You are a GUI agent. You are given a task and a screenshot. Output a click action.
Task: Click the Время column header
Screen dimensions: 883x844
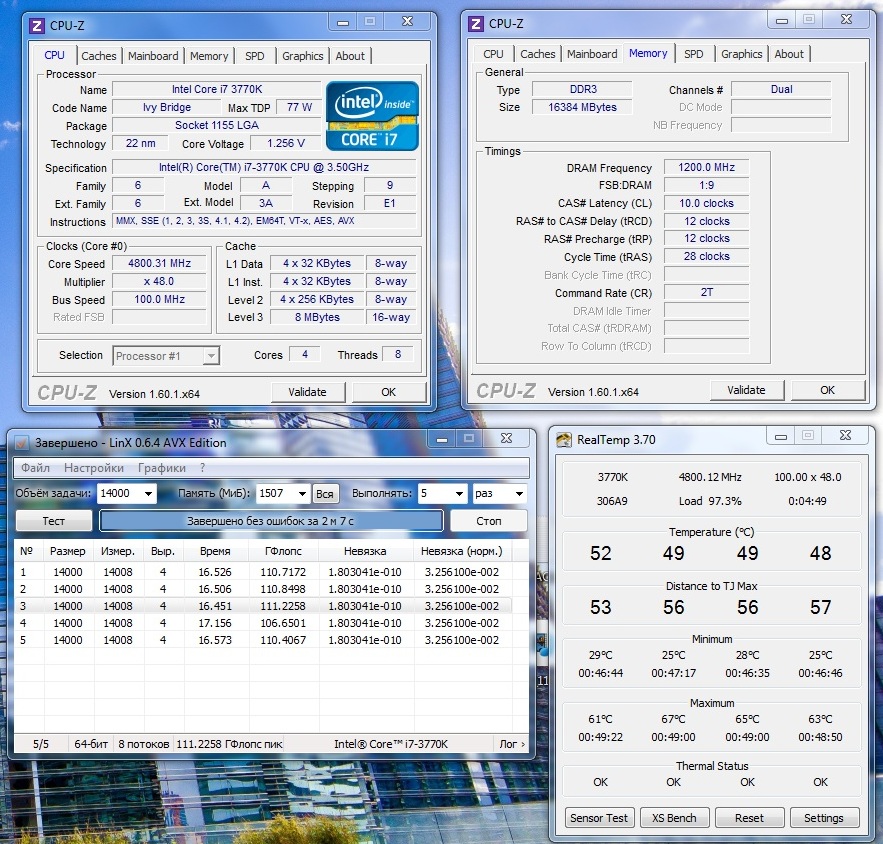[215, 551]
